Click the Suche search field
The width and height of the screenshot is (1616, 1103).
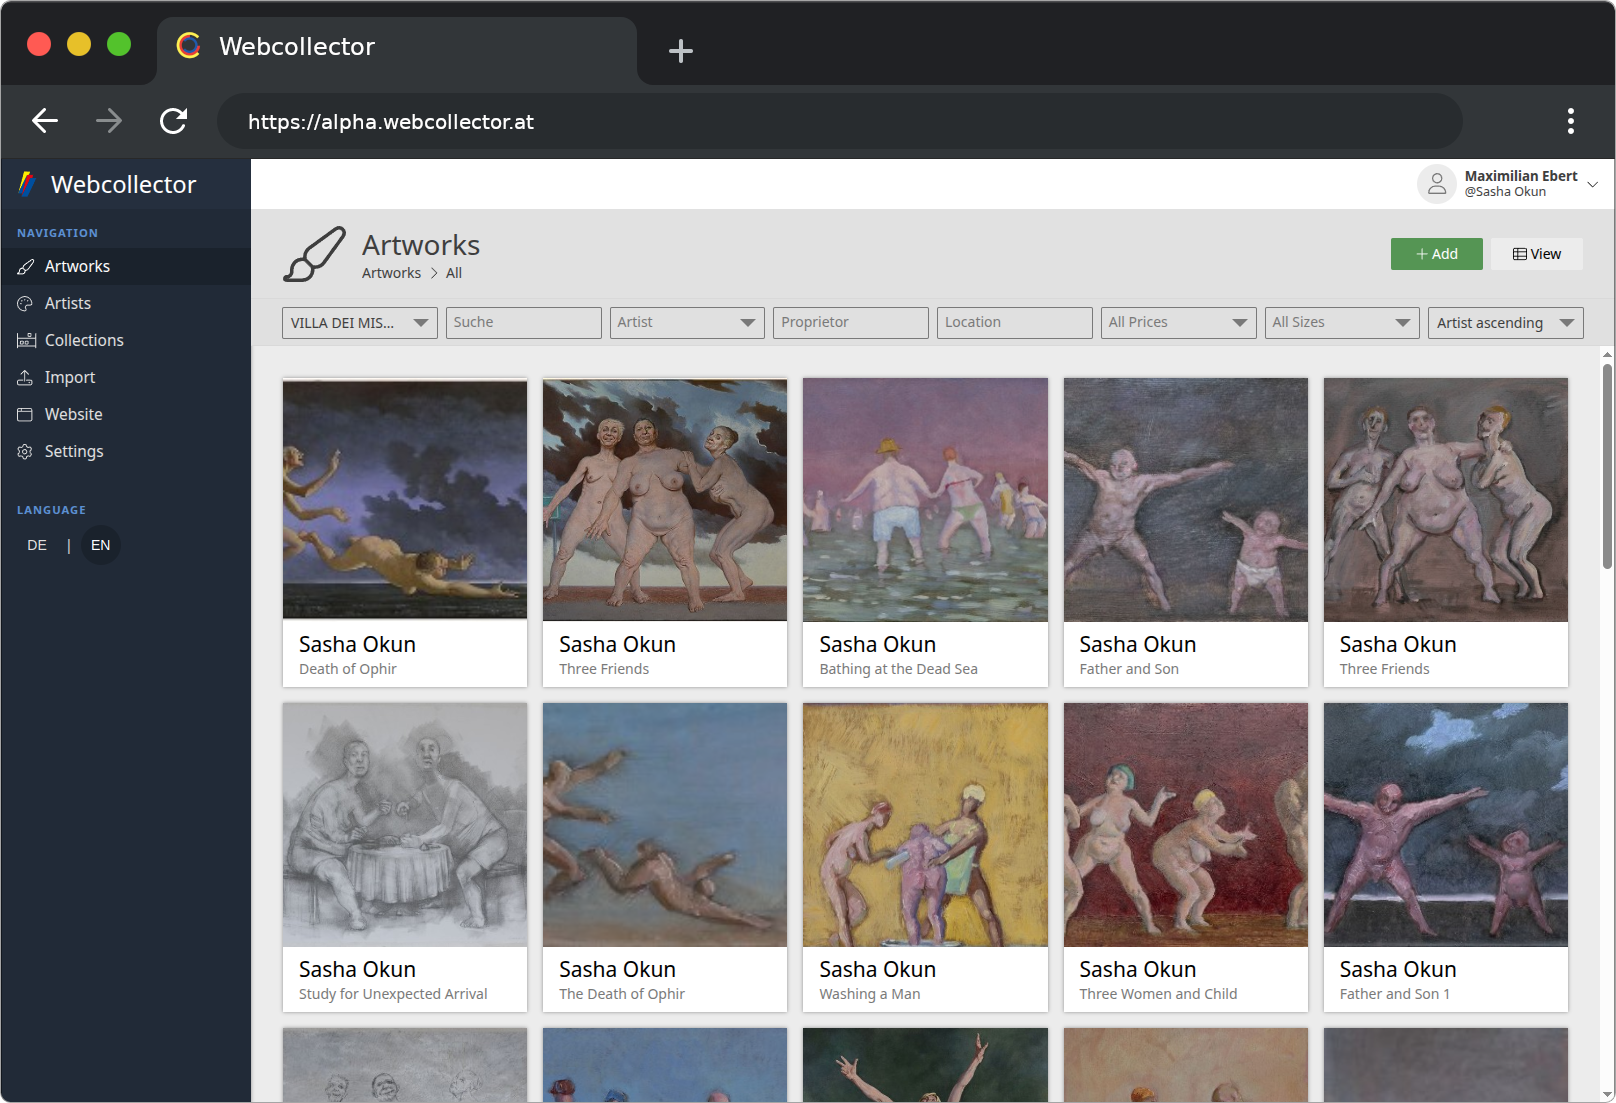pos(523,323)
